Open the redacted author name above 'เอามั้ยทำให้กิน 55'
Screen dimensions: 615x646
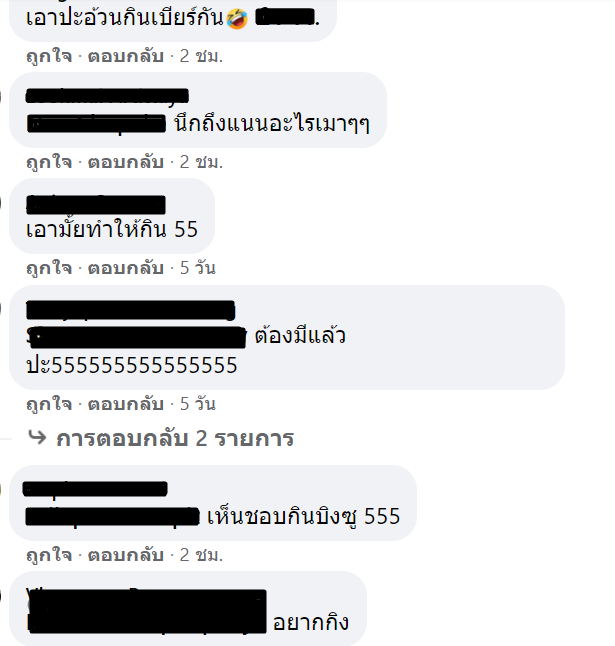96,205
